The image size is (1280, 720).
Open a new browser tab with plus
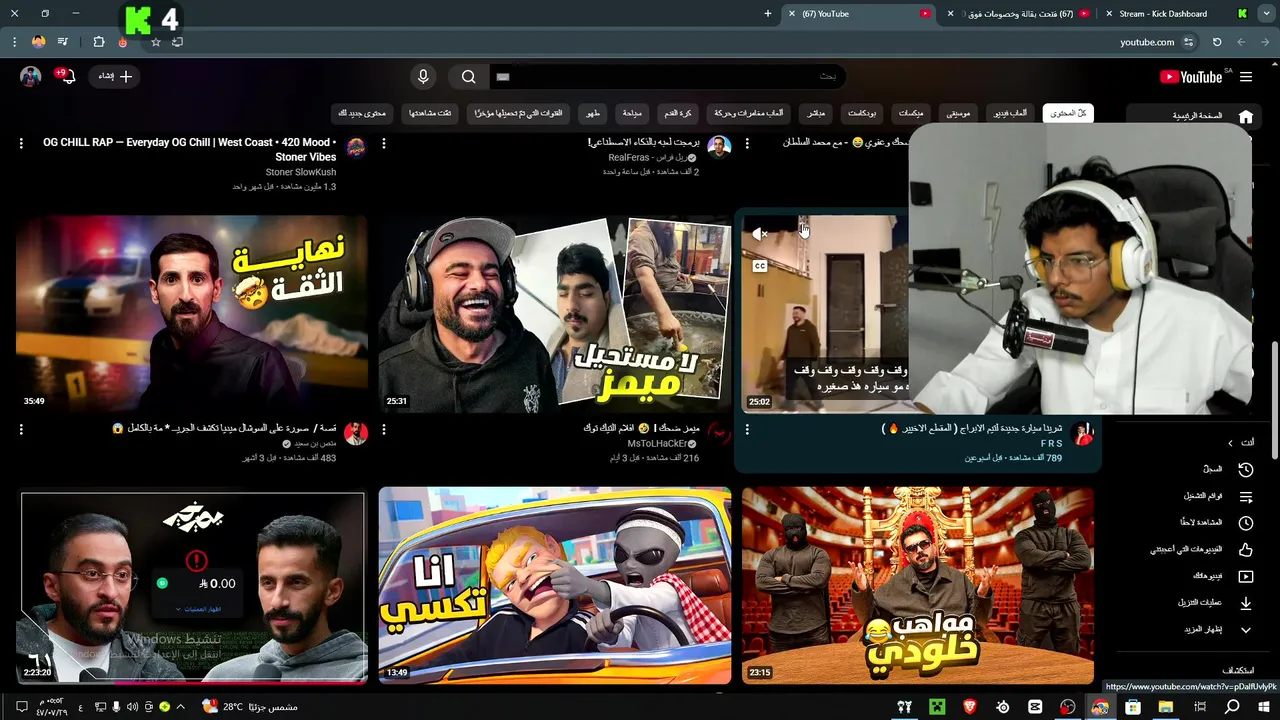[767, 14]
